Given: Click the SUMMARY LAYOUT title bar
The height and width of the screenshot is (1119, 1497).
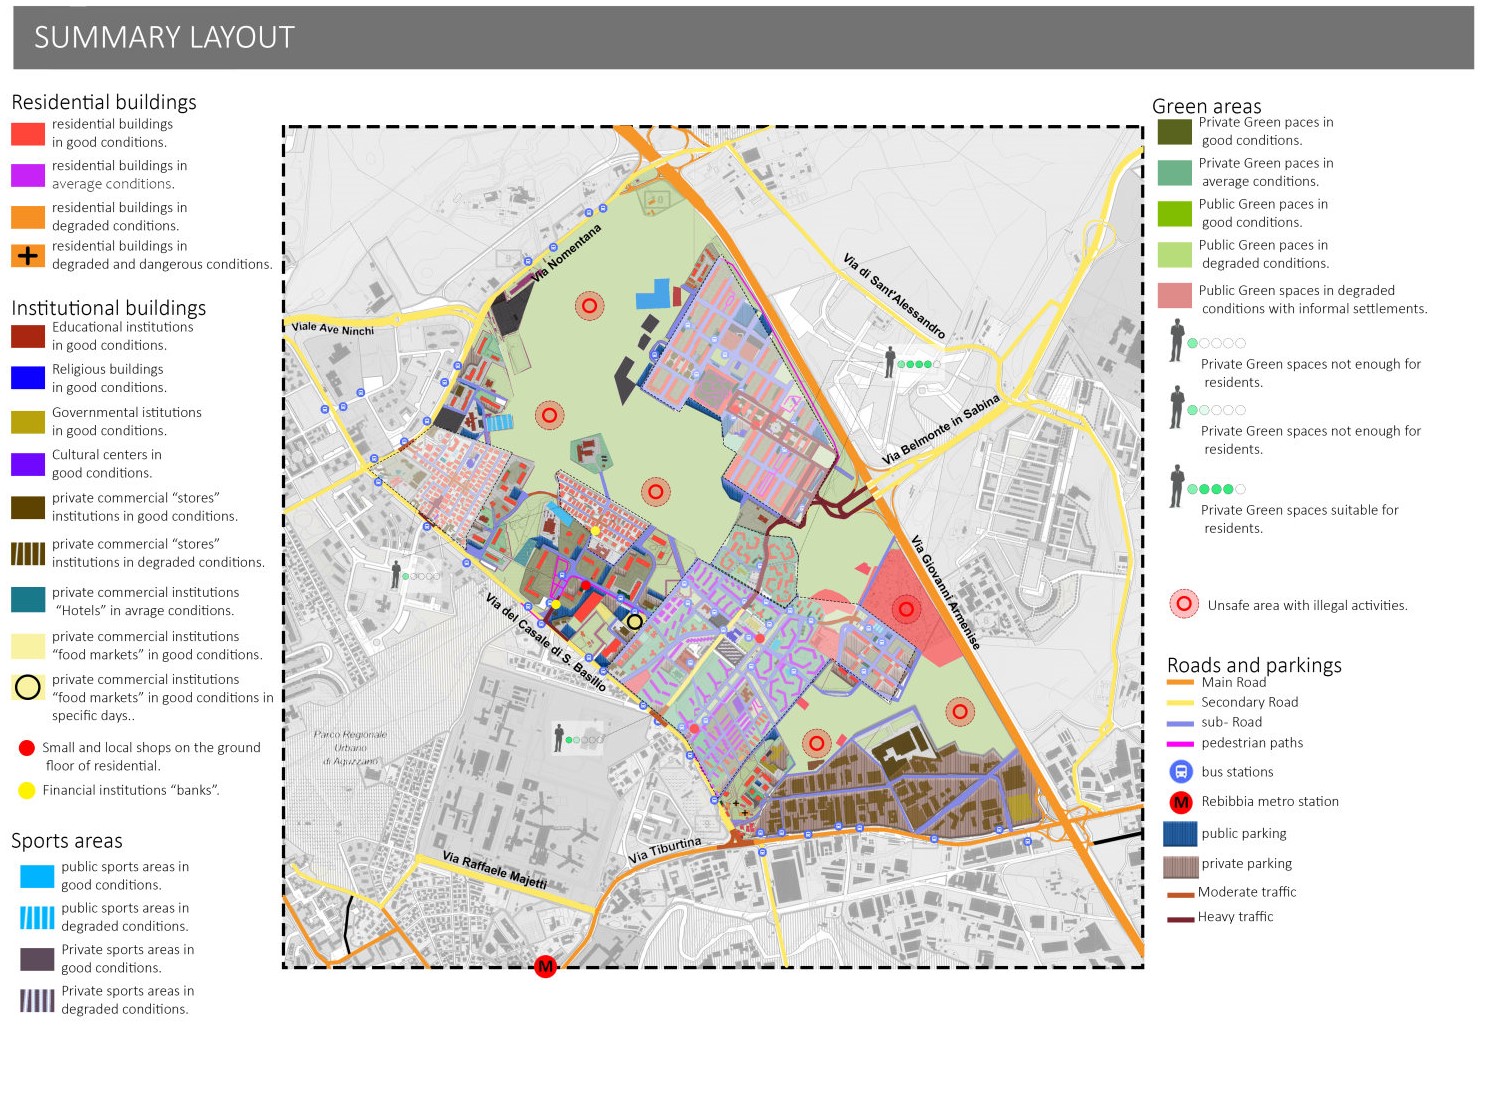Looking at the screenshot, I should click(x=163, y=38).
